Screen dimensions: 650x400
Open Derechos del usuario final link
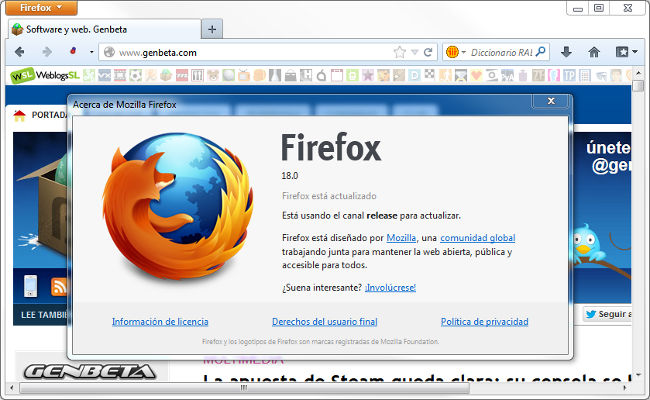point(325,321)
